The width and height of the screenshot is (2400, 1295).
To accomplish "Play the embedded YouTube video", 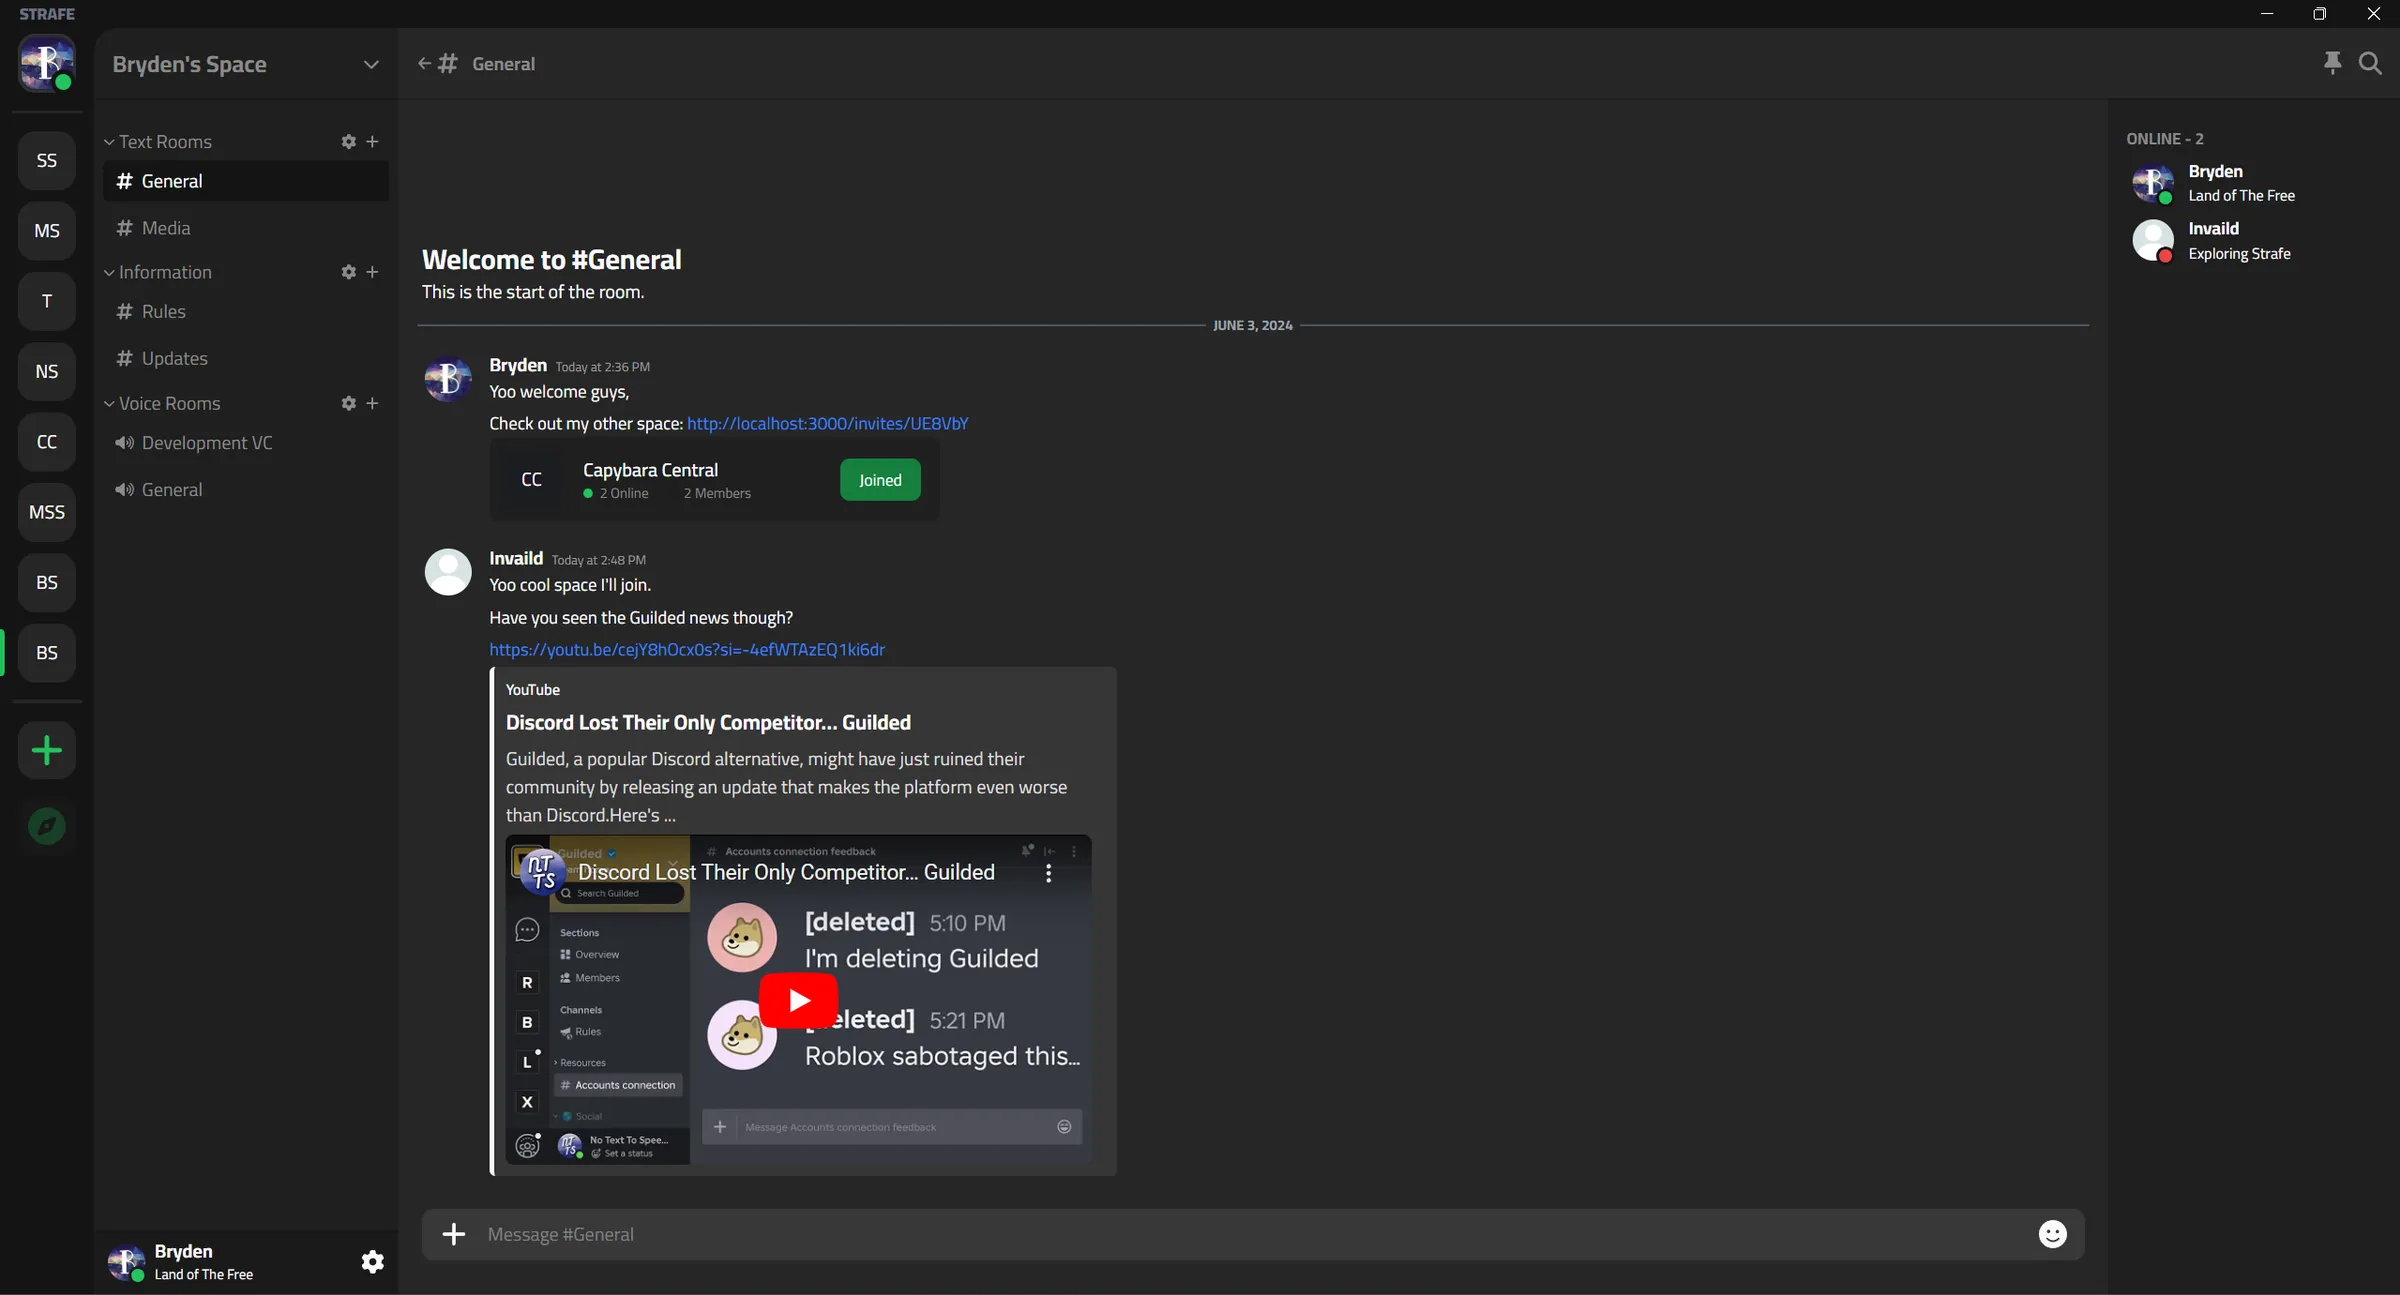I will click(798, 1000).
